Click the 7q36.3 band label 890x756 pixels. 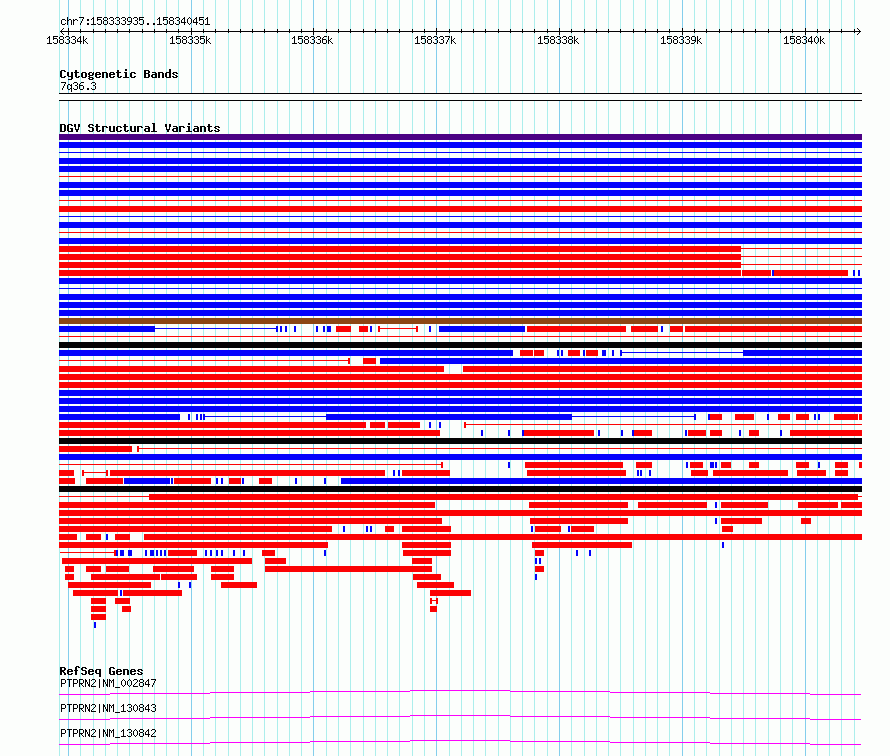tap(78, 86)
